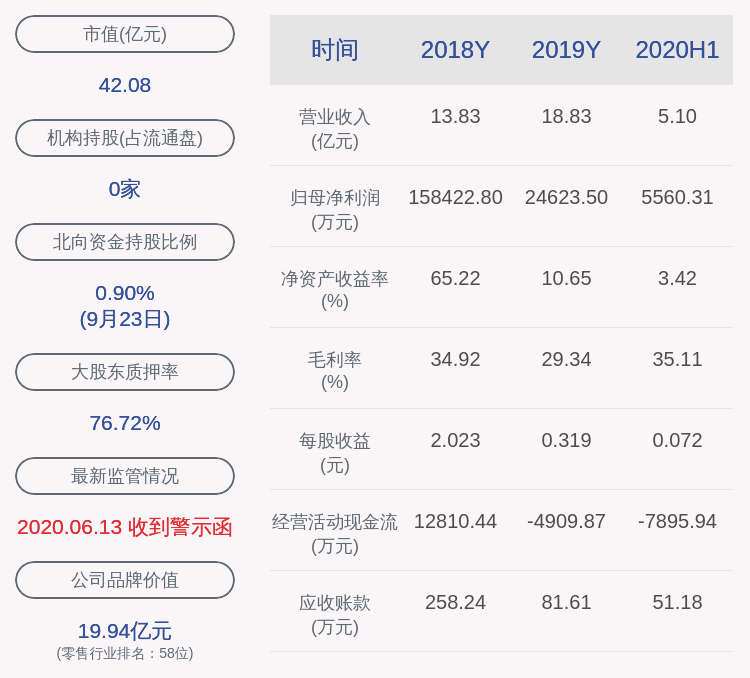
Task: Select receivables value 258.24
Action: (x=455, y=602)
